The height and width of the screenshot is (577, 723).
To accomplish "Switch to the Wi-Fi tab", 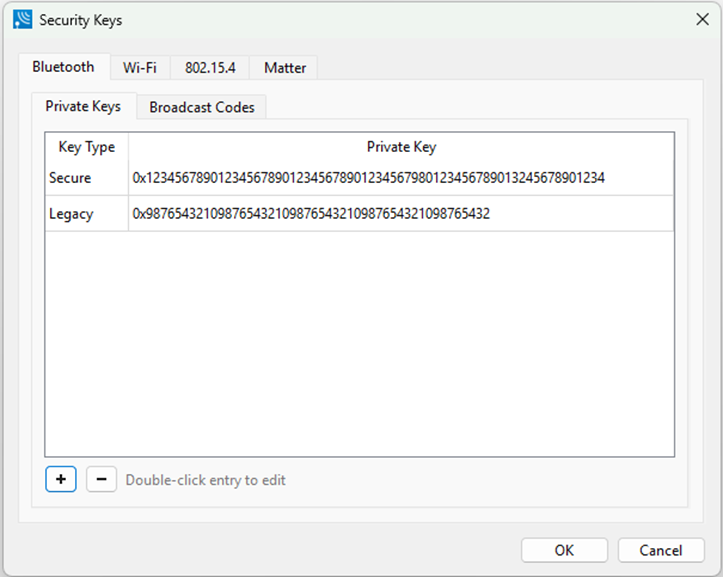I will click(x=140, y=68).
